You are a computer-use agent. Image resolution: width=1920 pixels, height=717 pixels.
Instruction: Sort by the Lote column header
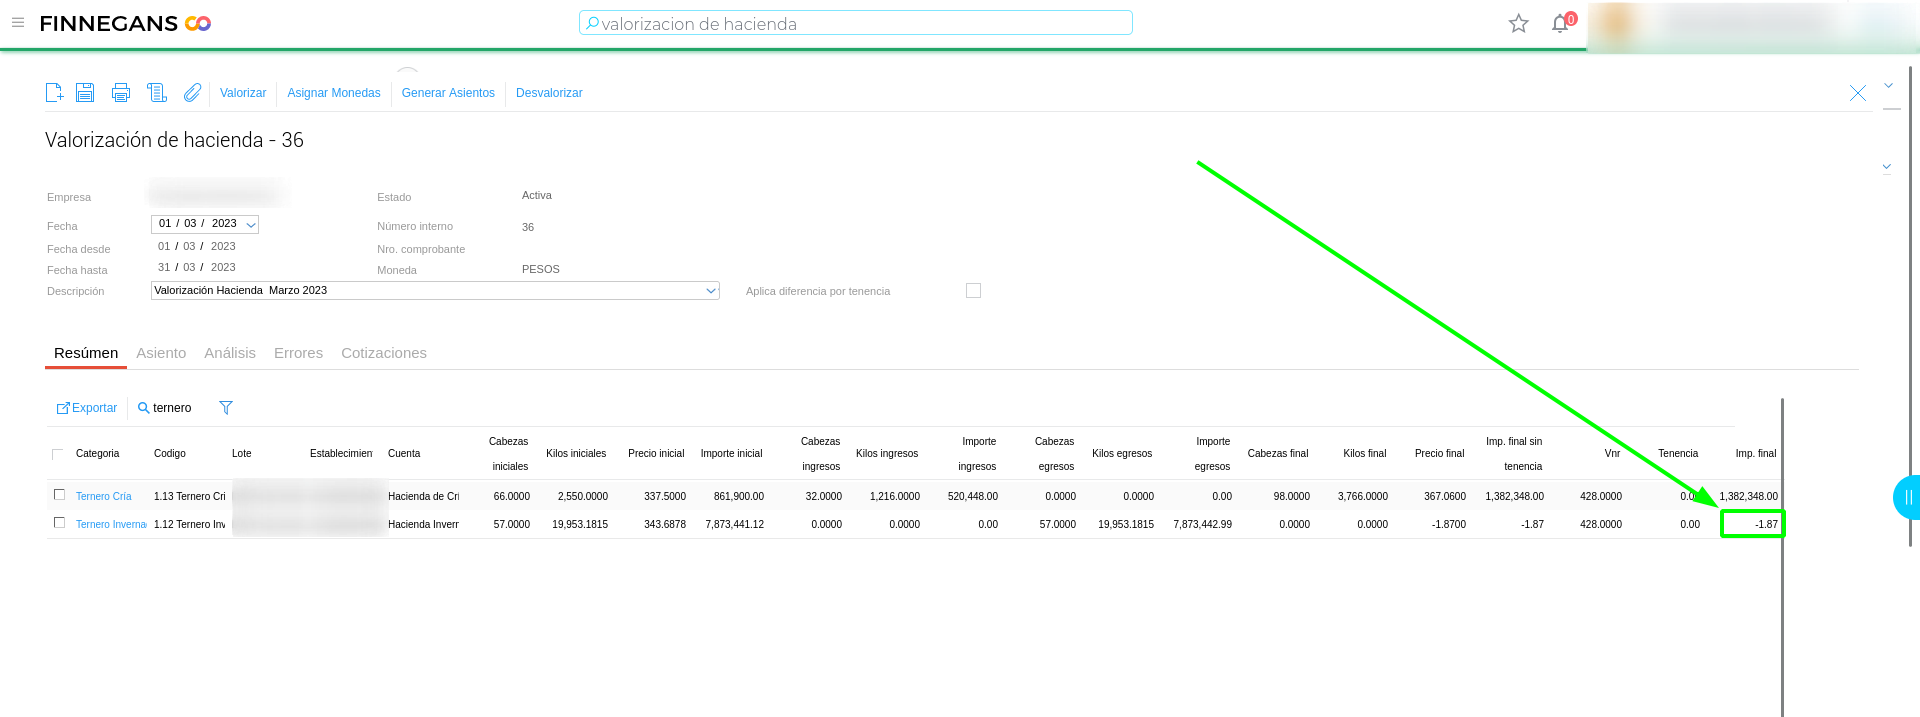242,454
